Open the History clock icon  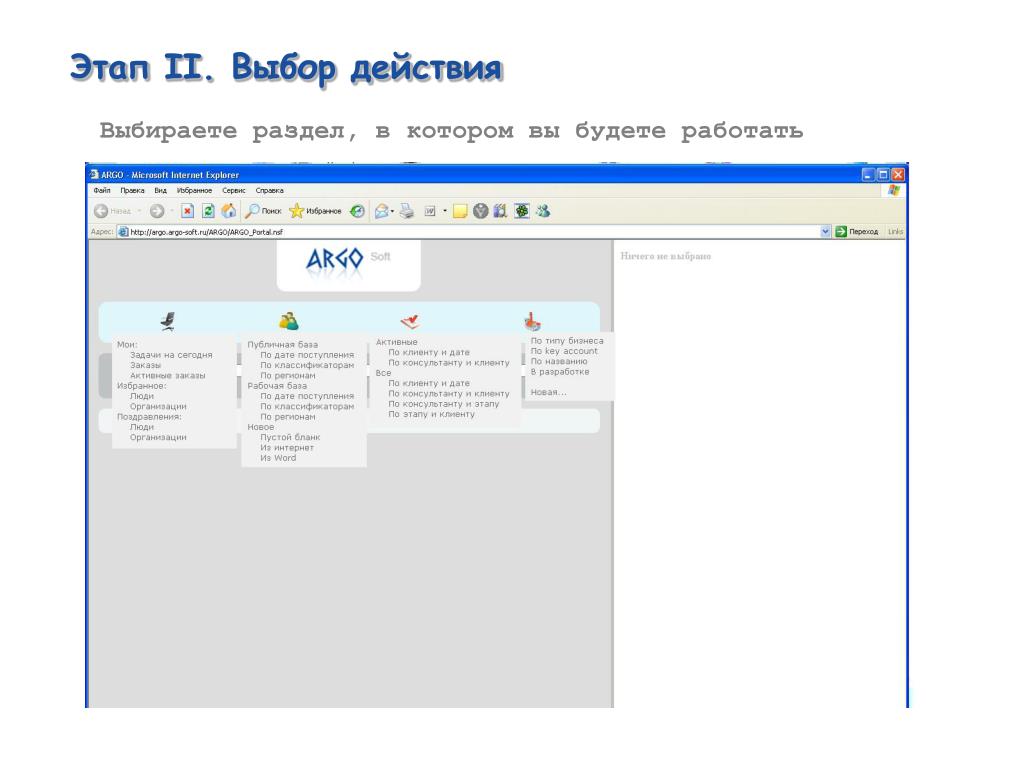pos(357,211)
